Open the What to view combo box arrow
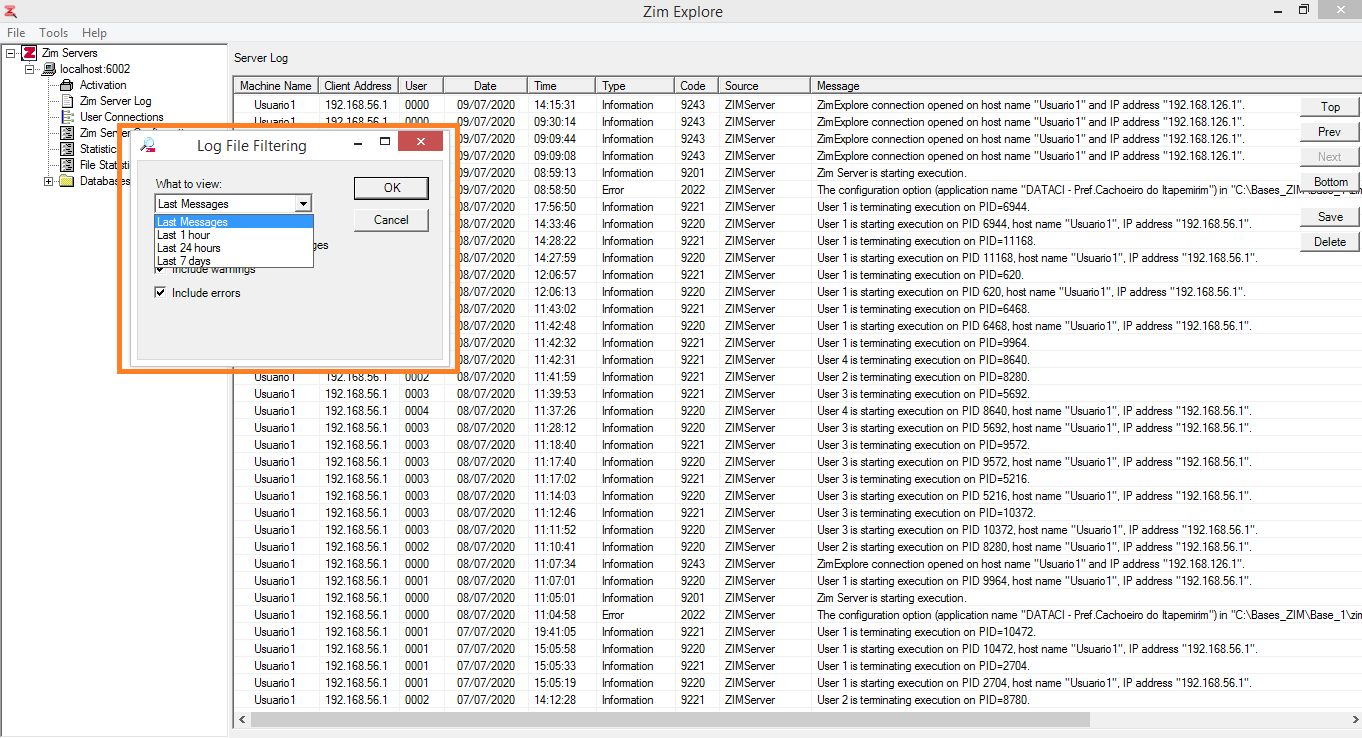Screen dimensions: 1362x738 pyautogui.click(x=303, y=204)
